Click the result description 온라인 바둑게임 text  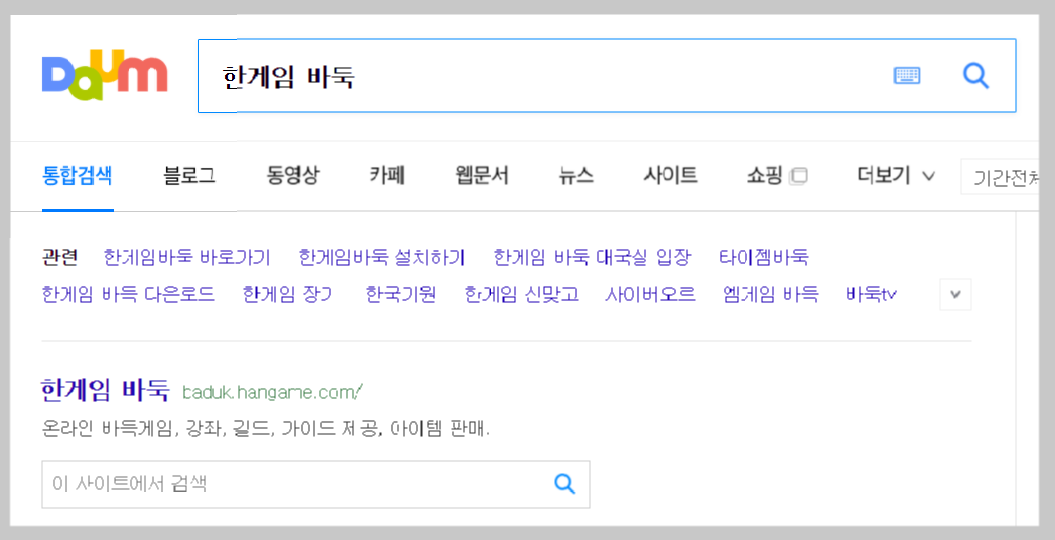(266, 429)
